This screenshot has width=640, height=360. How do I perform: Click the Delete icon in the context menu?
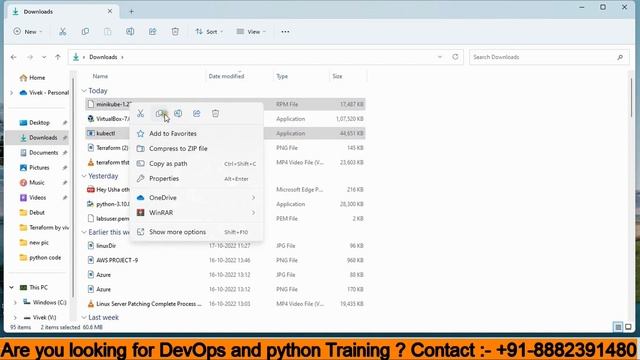pos(216,113)
